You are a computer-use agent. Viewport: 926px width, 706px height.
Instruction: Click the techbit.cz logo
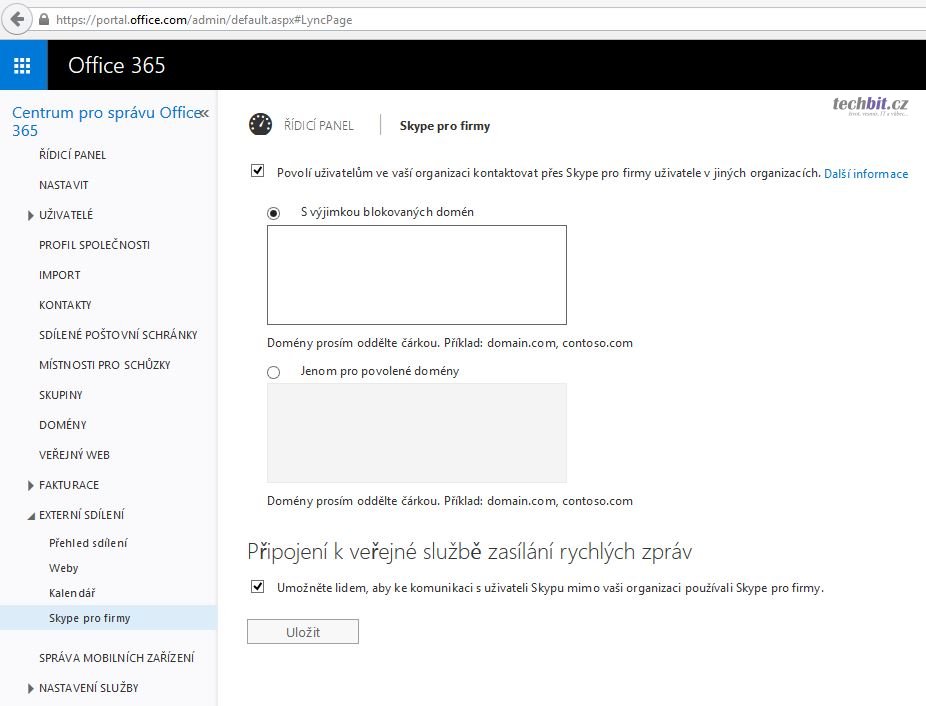(x=870, y=106)
